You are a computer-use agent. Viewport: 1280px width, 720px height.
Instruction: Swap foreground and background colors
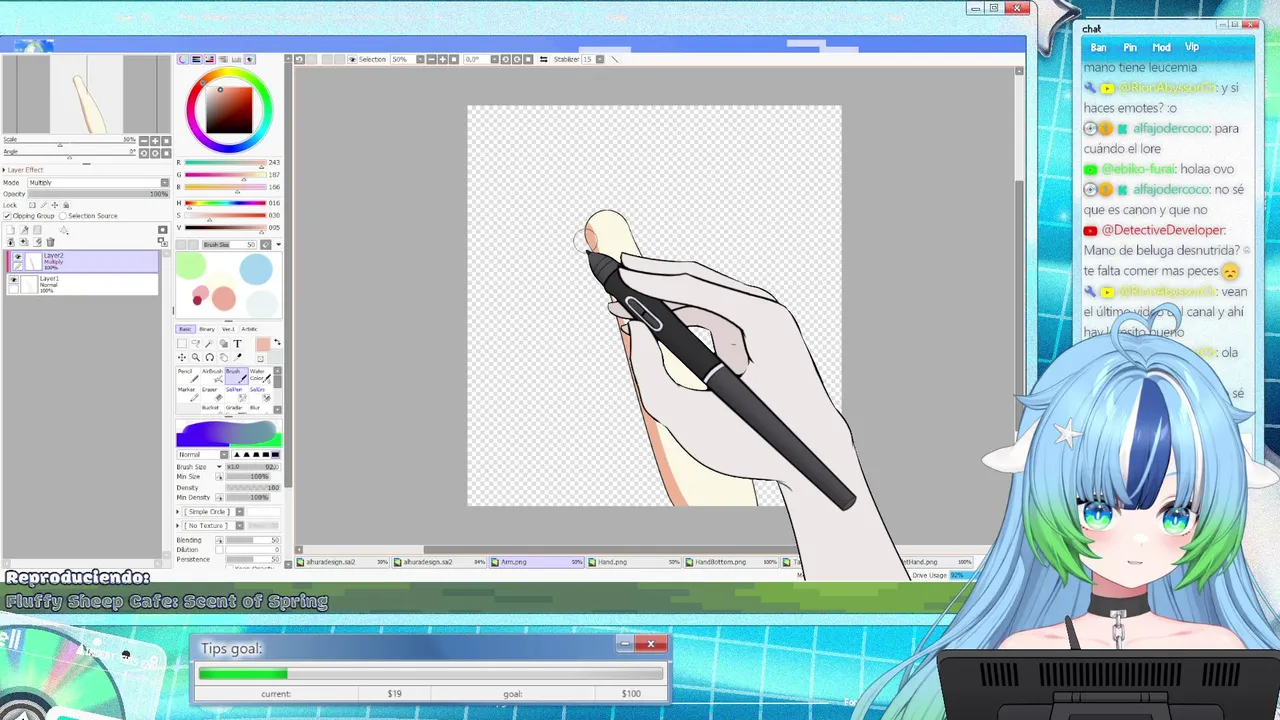(277, 342)
